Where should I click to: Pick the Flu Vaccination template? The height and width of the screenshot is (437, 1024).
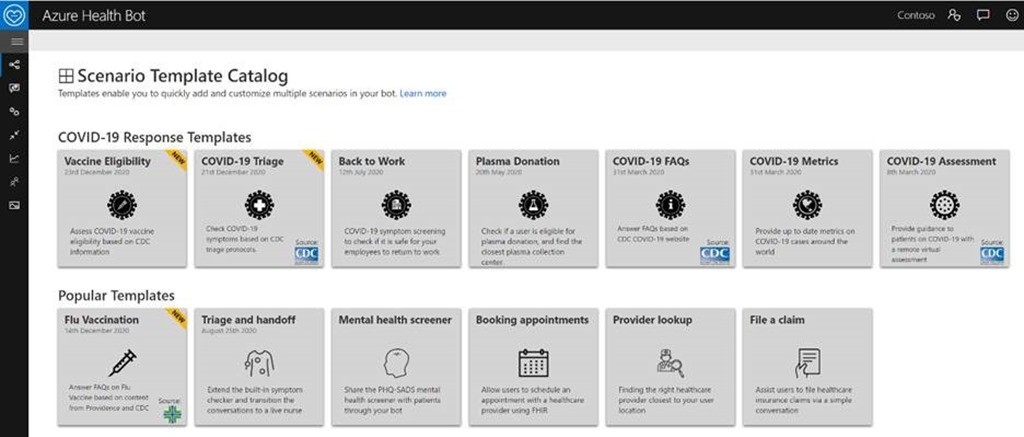122,366
